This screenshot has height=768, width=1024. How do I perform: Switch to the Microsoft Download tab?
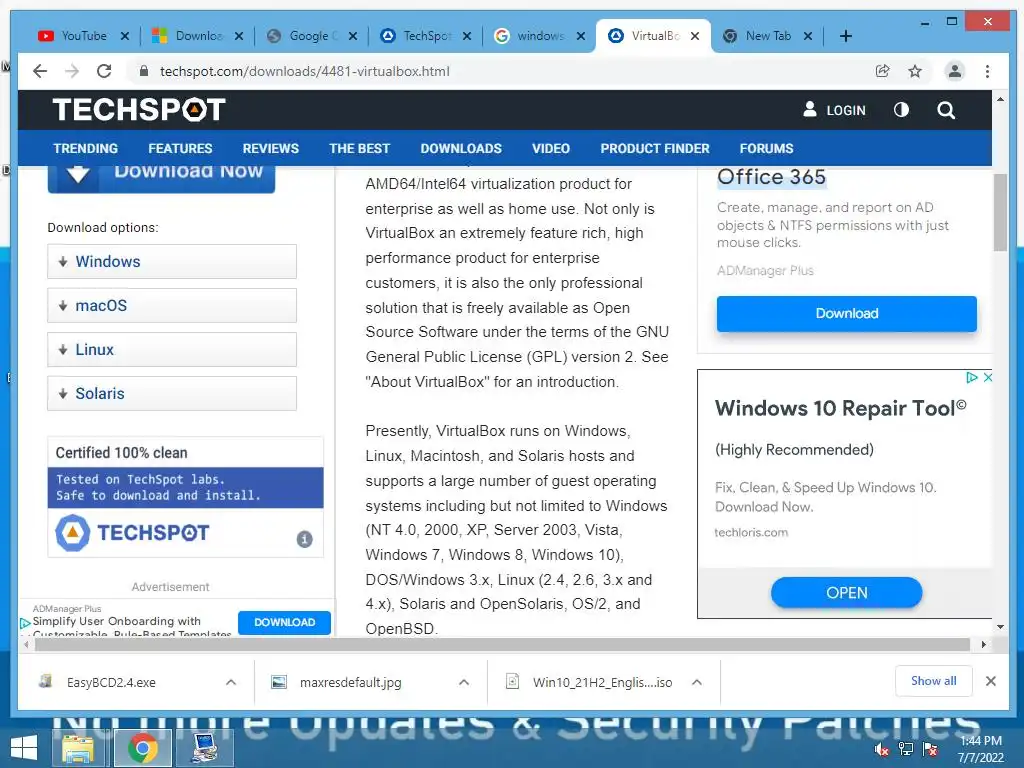(x=198, y=36)
